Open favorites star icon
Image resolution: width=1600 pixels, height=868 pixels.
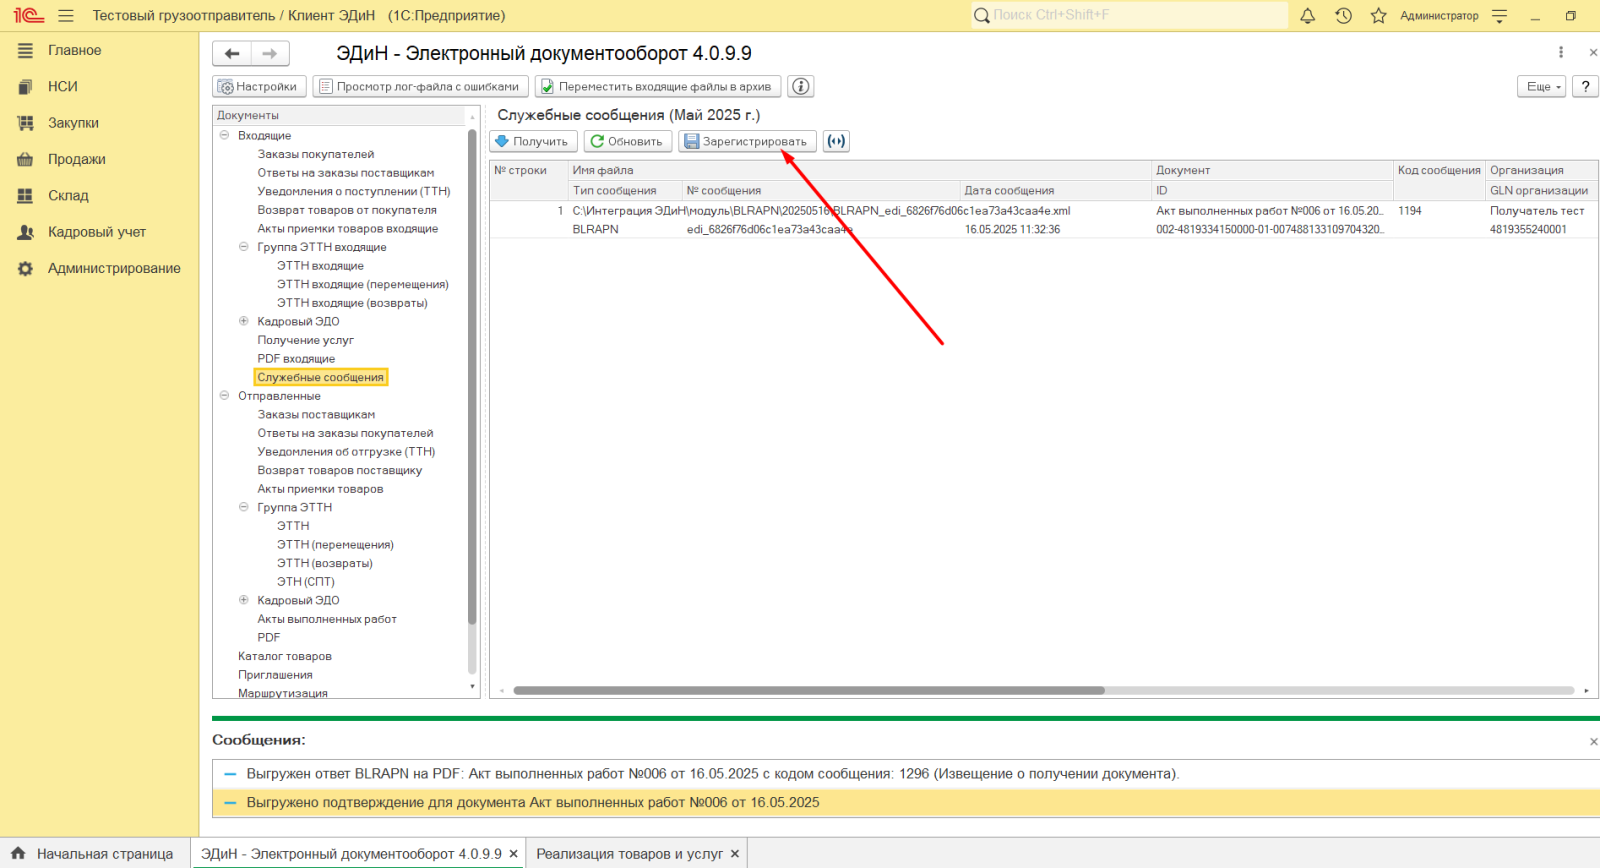tap(1378, 15)
